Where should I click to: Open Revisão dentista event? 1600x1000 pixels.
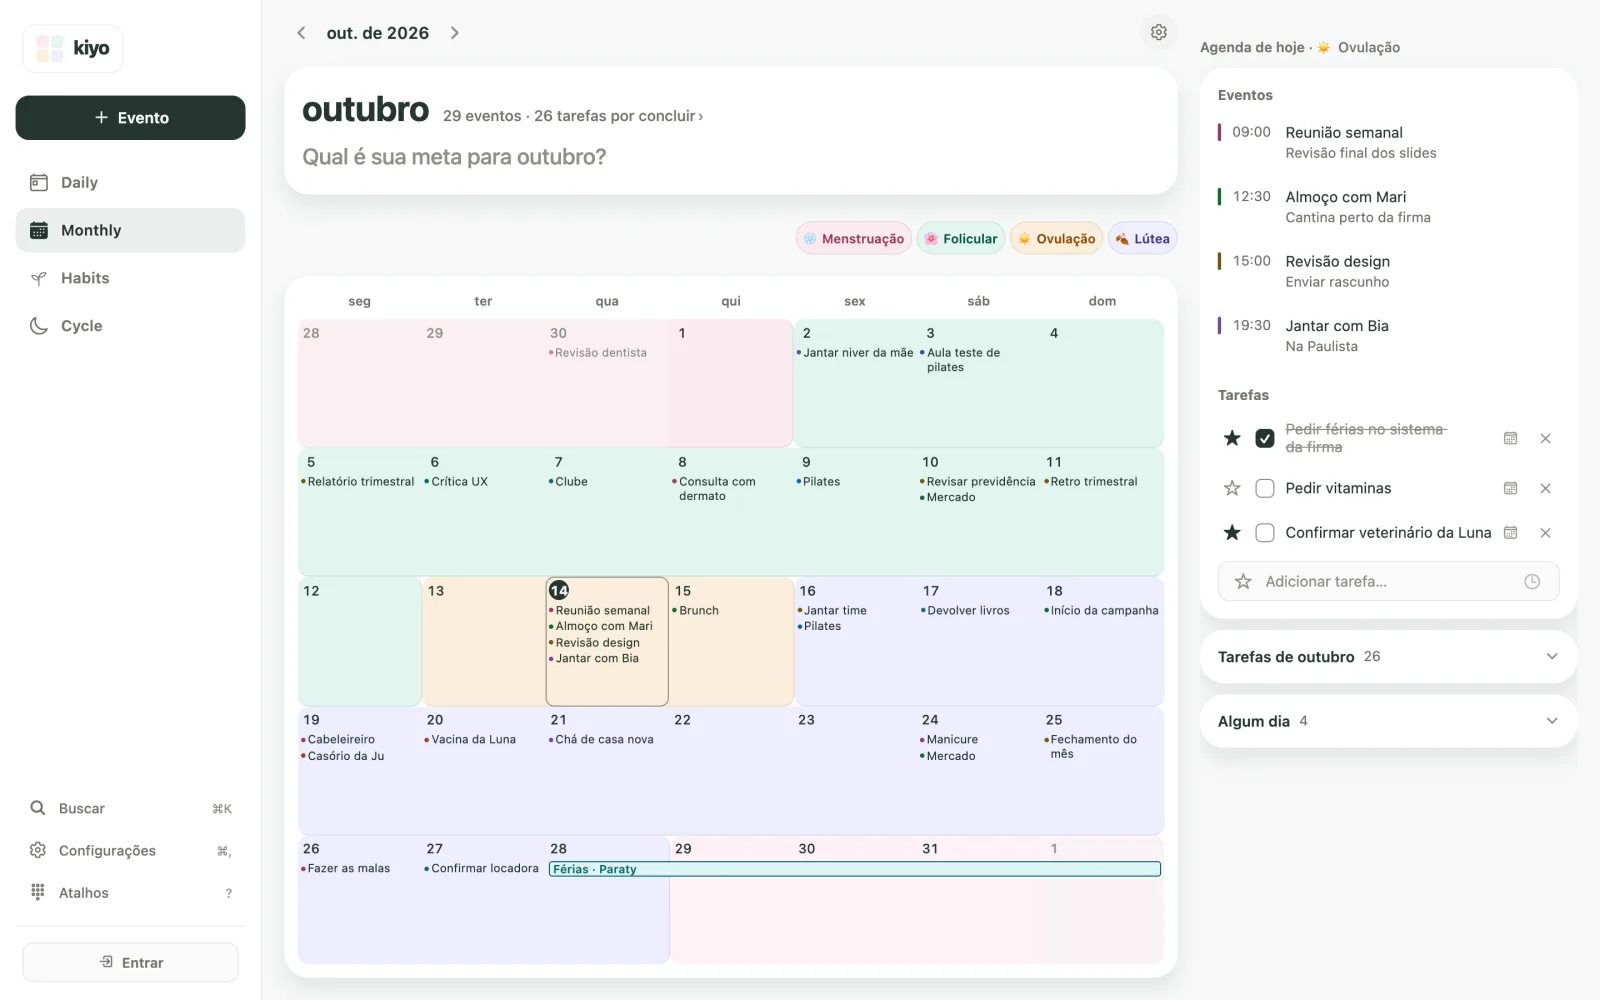[x=597, y=353]
